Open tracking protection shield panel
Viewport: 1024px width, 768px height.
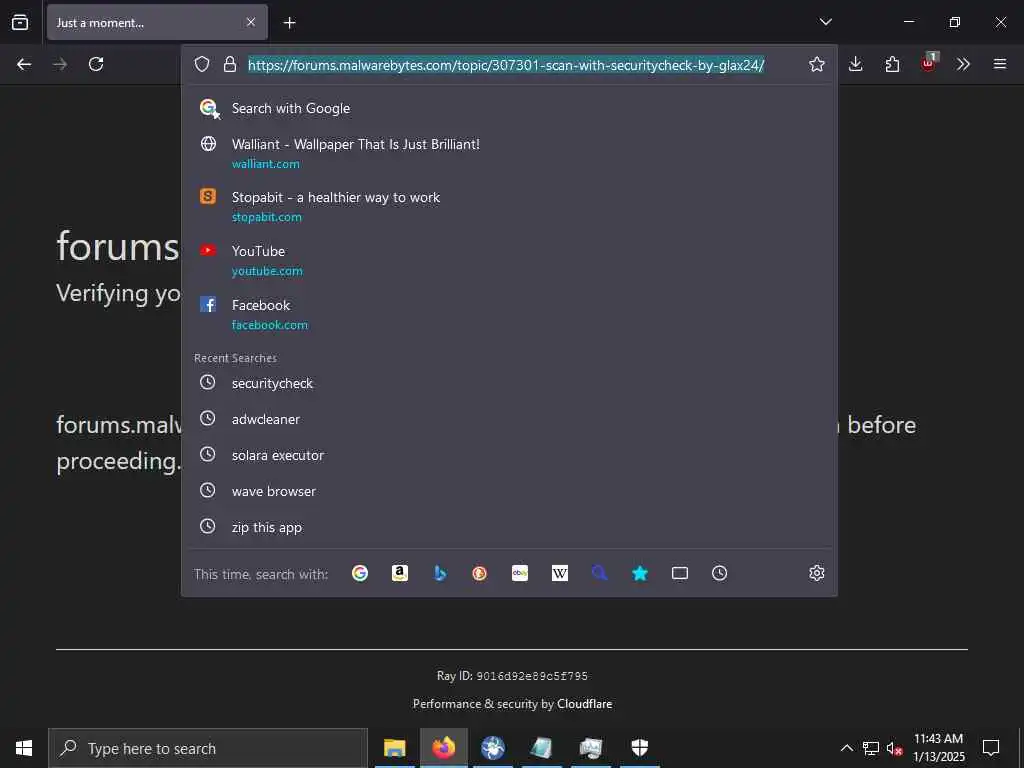point(202,64)
